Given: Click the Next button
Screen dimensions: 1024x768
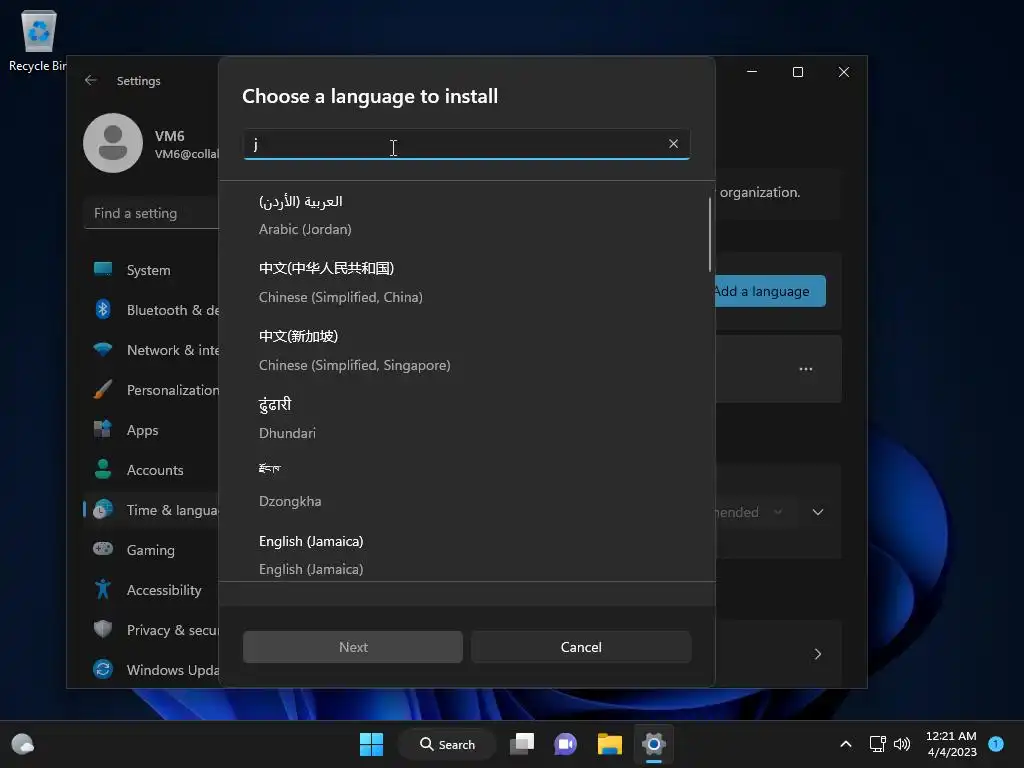Looking at the screenshot, I should pyautogui.click(x=353, y=647).
